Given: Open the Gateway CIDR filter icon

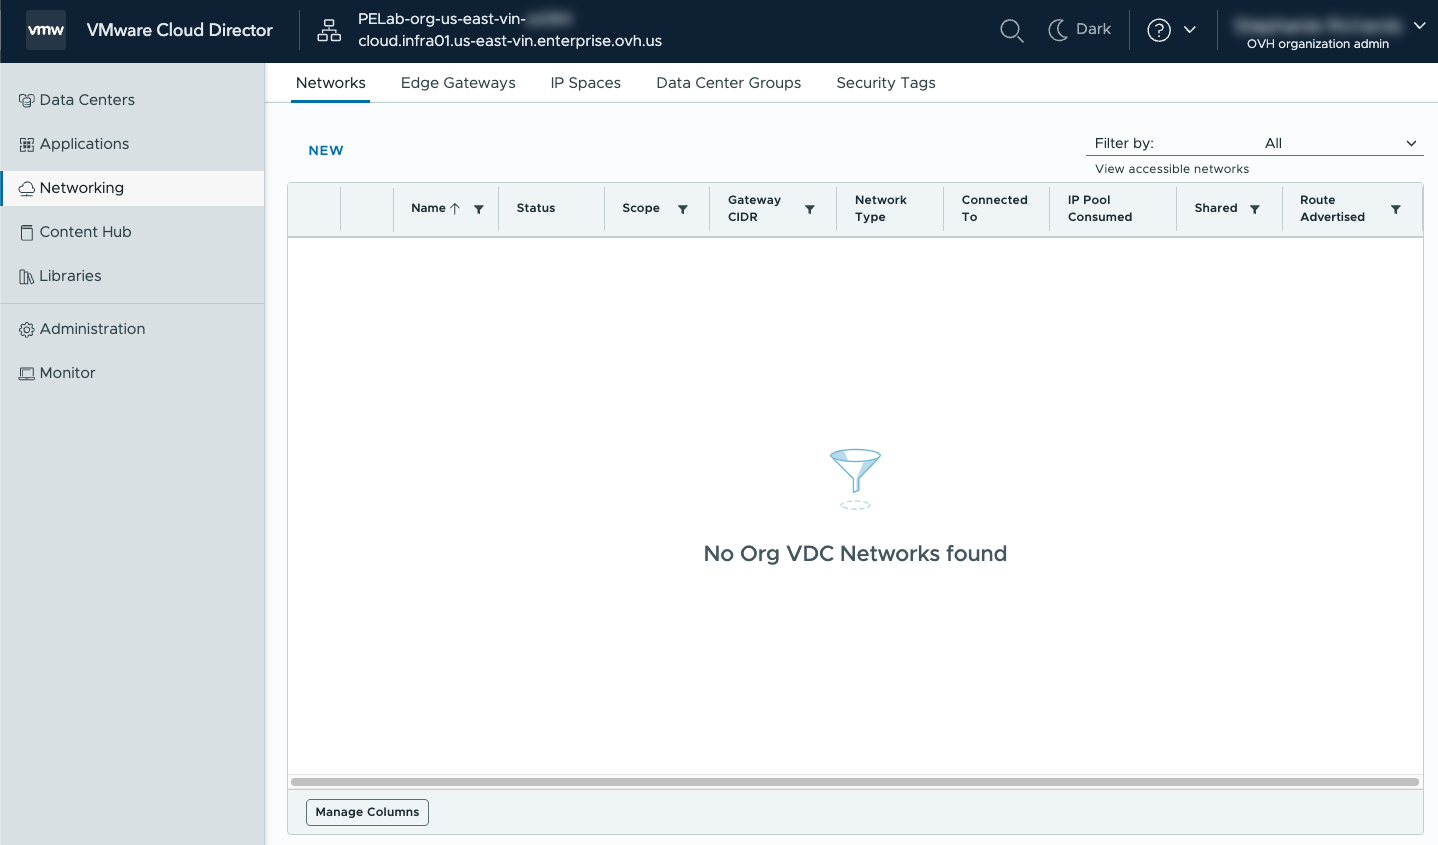Looking at the screenshot, I should click(810, 209).
